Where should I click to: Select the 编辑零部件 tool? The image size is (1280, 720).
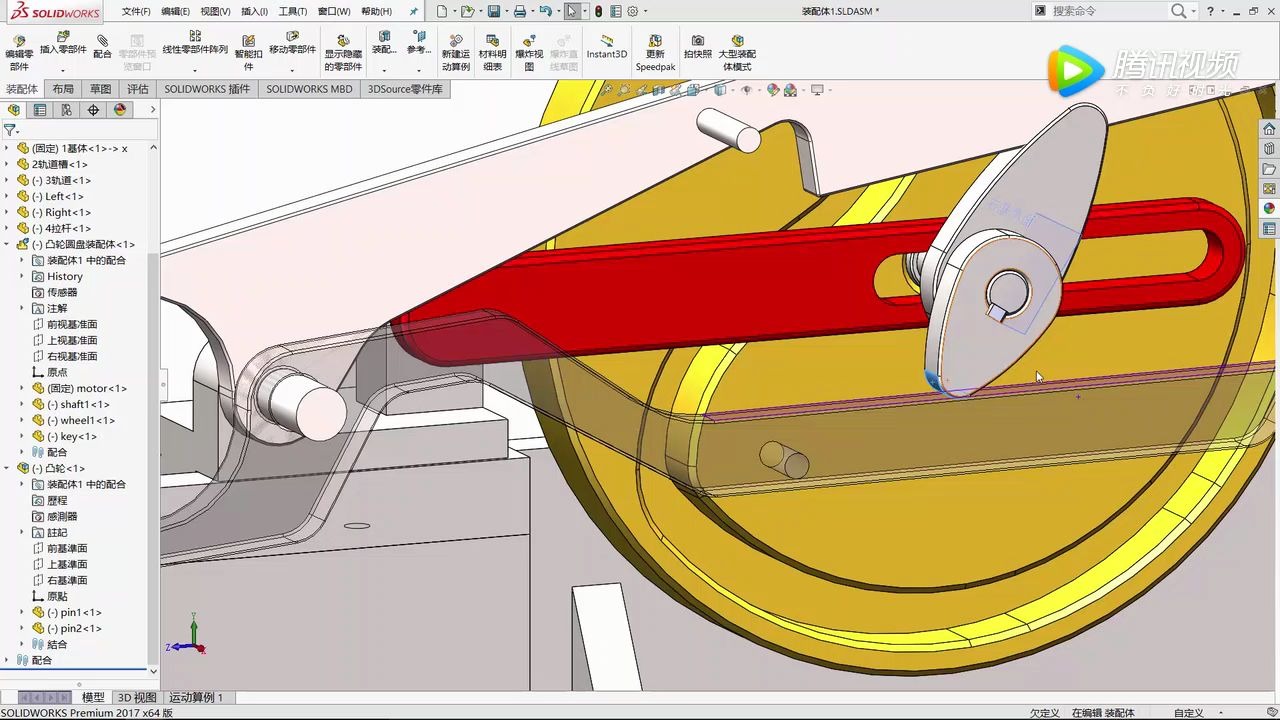[x=20, y=50]
